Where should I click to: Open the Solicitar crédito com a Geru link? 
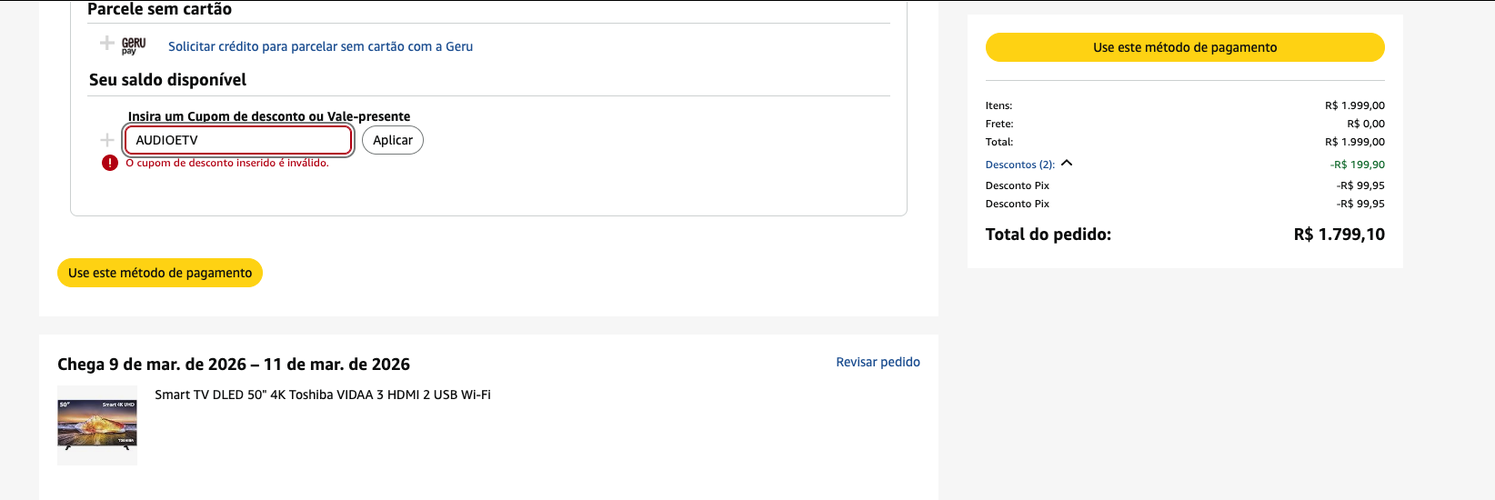tap(320, 46)
